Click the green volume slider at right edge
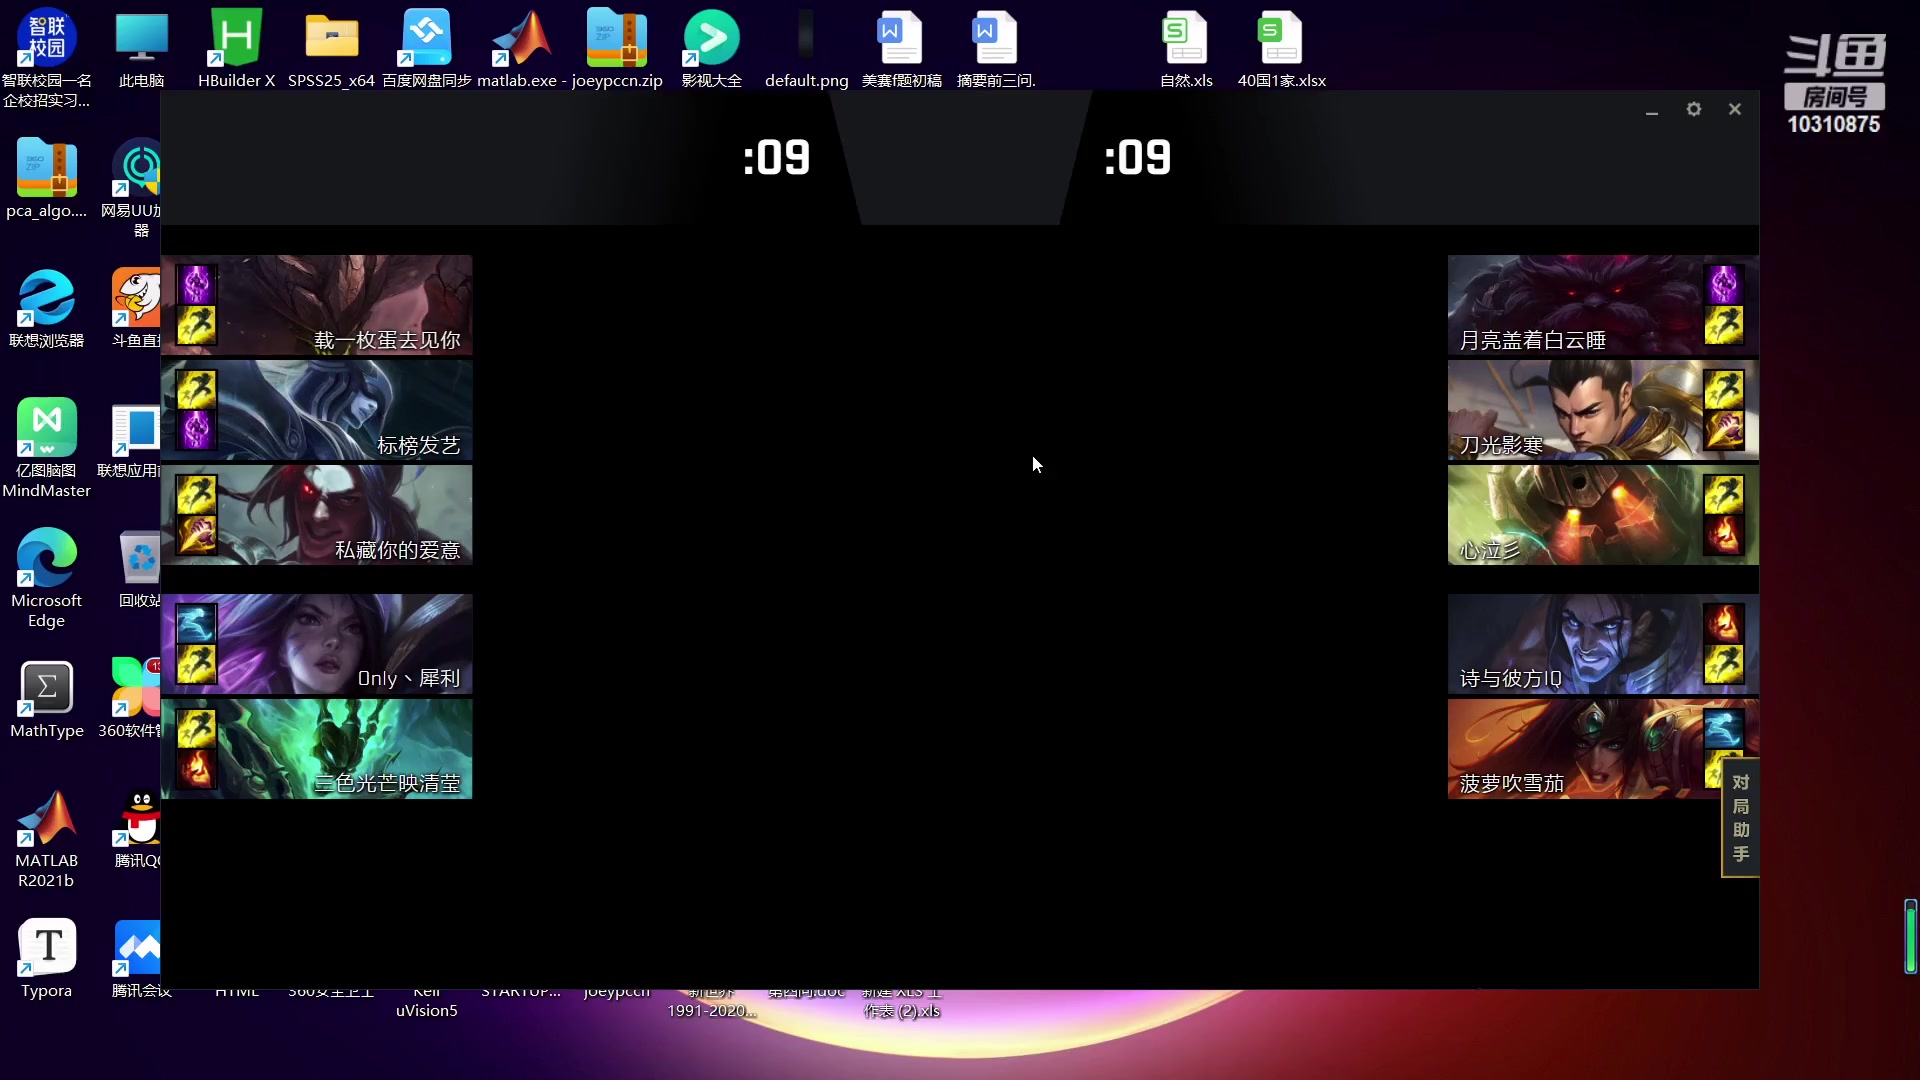Viewport: 1920px width, 1080px height. click(x=1910, y=936)
